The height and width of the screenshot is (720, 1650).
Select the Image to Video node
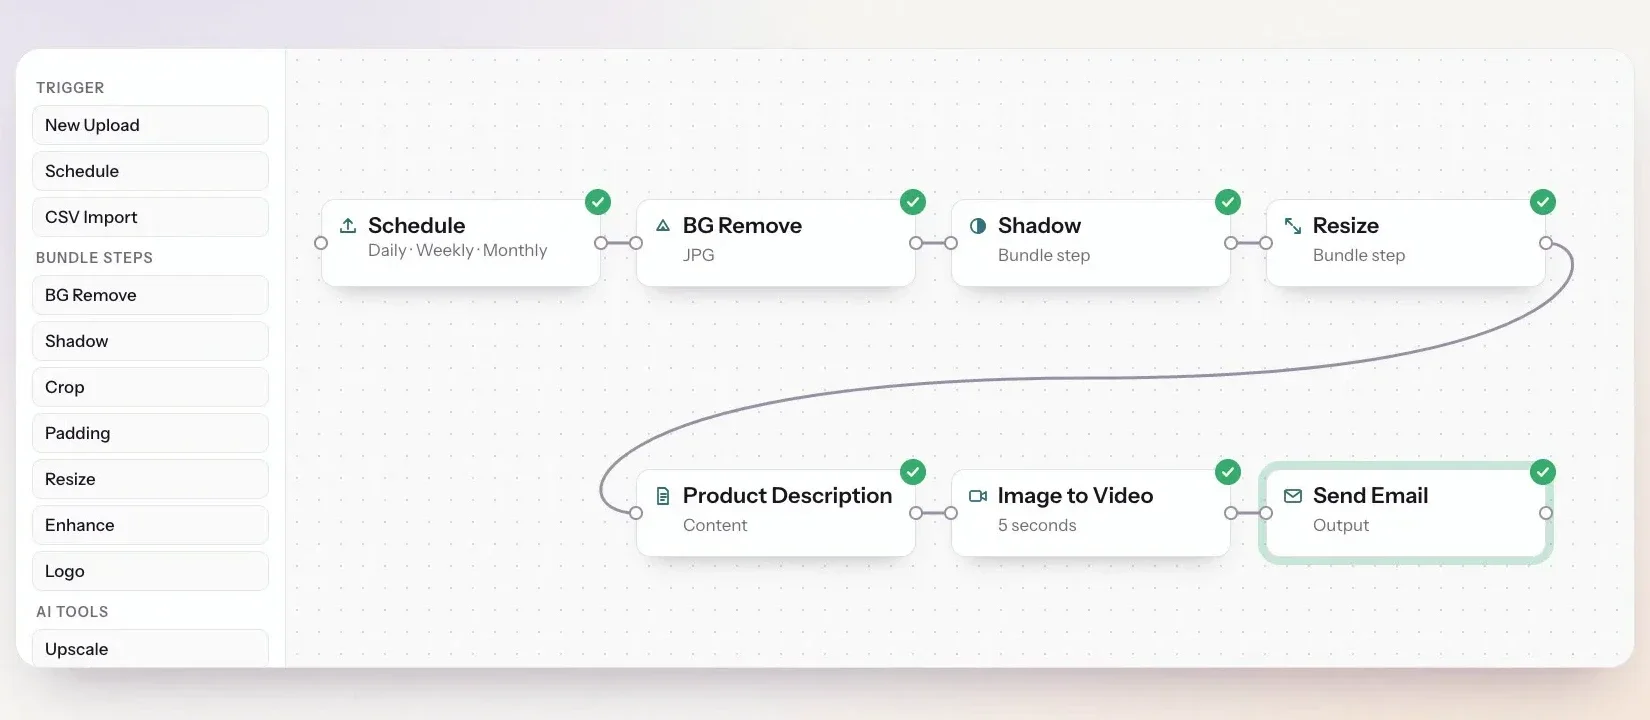coord(1091,513)
